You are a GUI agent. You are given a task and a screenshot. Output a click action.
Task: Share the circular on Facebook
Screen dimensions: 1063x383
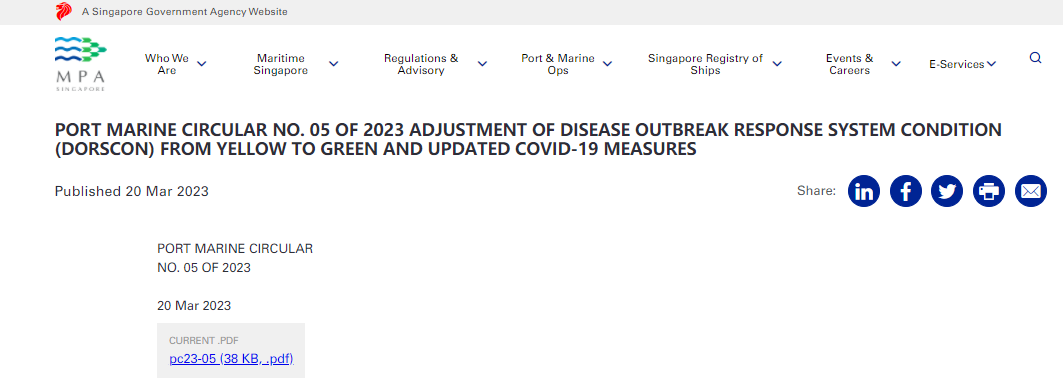click(906, 191)
